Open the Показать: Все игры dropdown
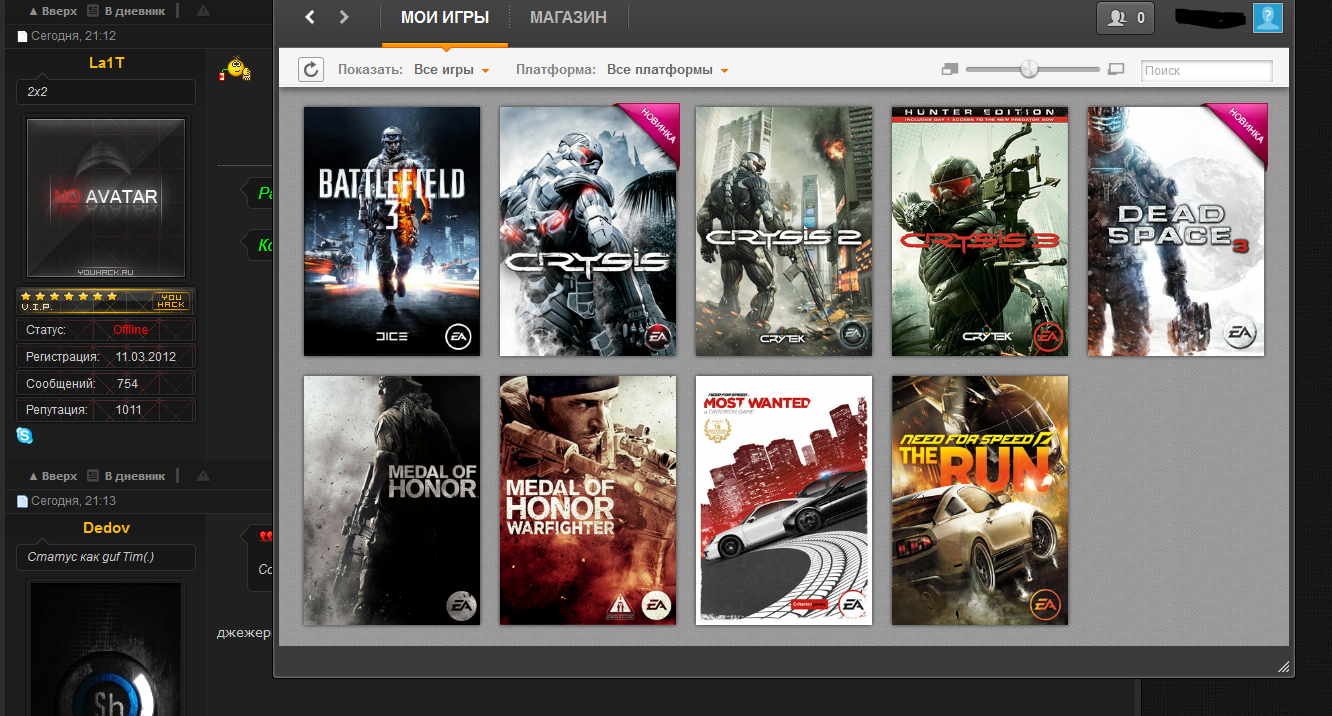 451,70
